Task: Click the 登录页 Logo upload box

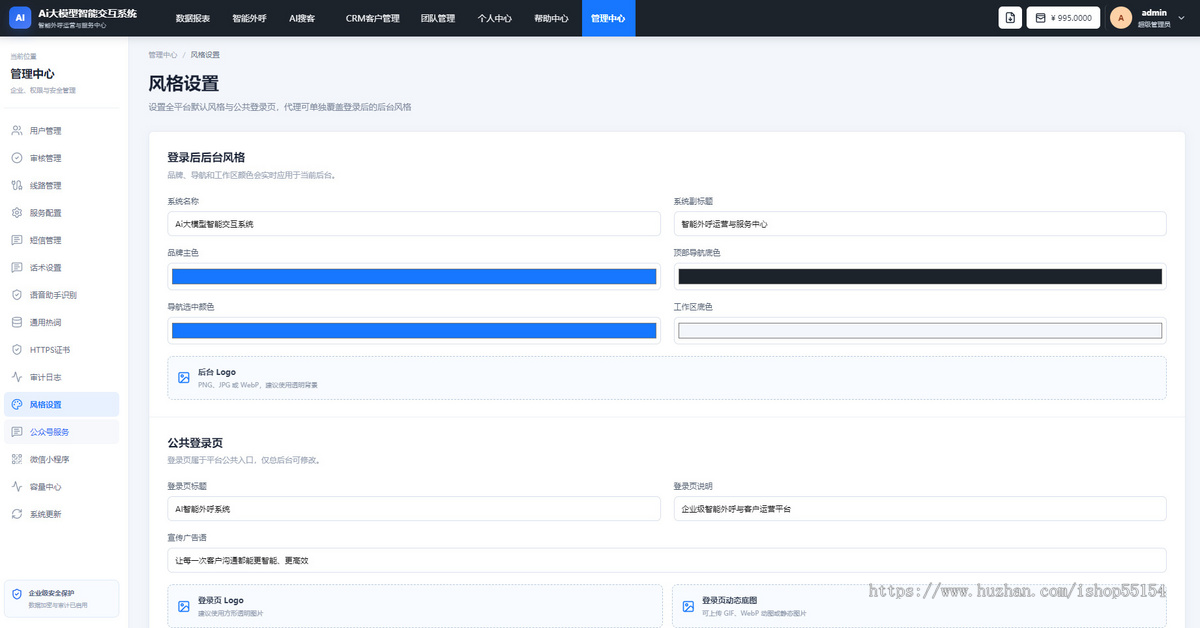Action: pyautogui.click(x=414, y=606)
